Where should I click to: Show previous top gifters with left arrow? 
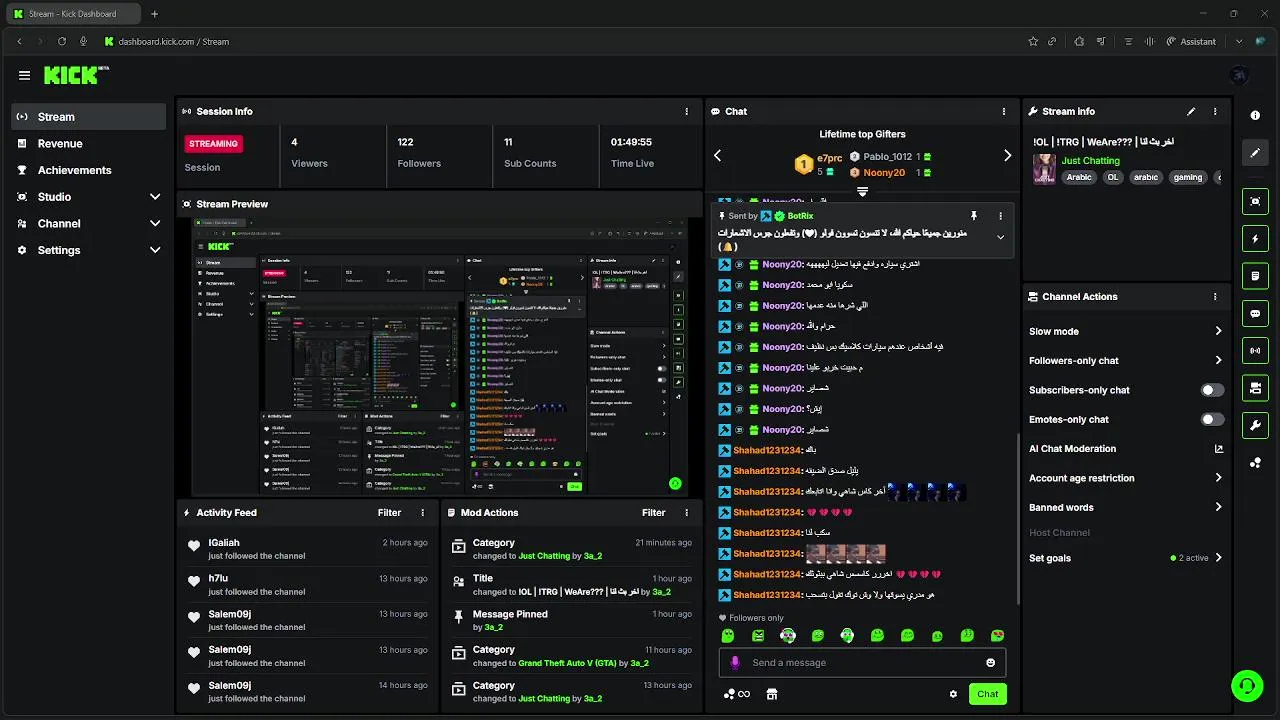coord(717,156)
